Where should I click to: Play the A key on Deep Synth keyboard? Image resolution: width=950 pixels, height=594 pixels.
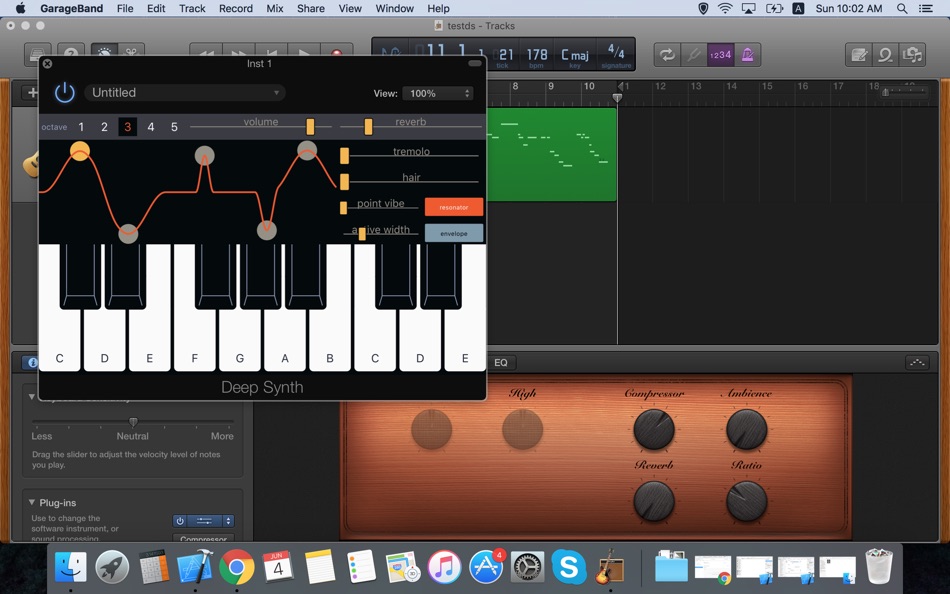coord(285,339)
